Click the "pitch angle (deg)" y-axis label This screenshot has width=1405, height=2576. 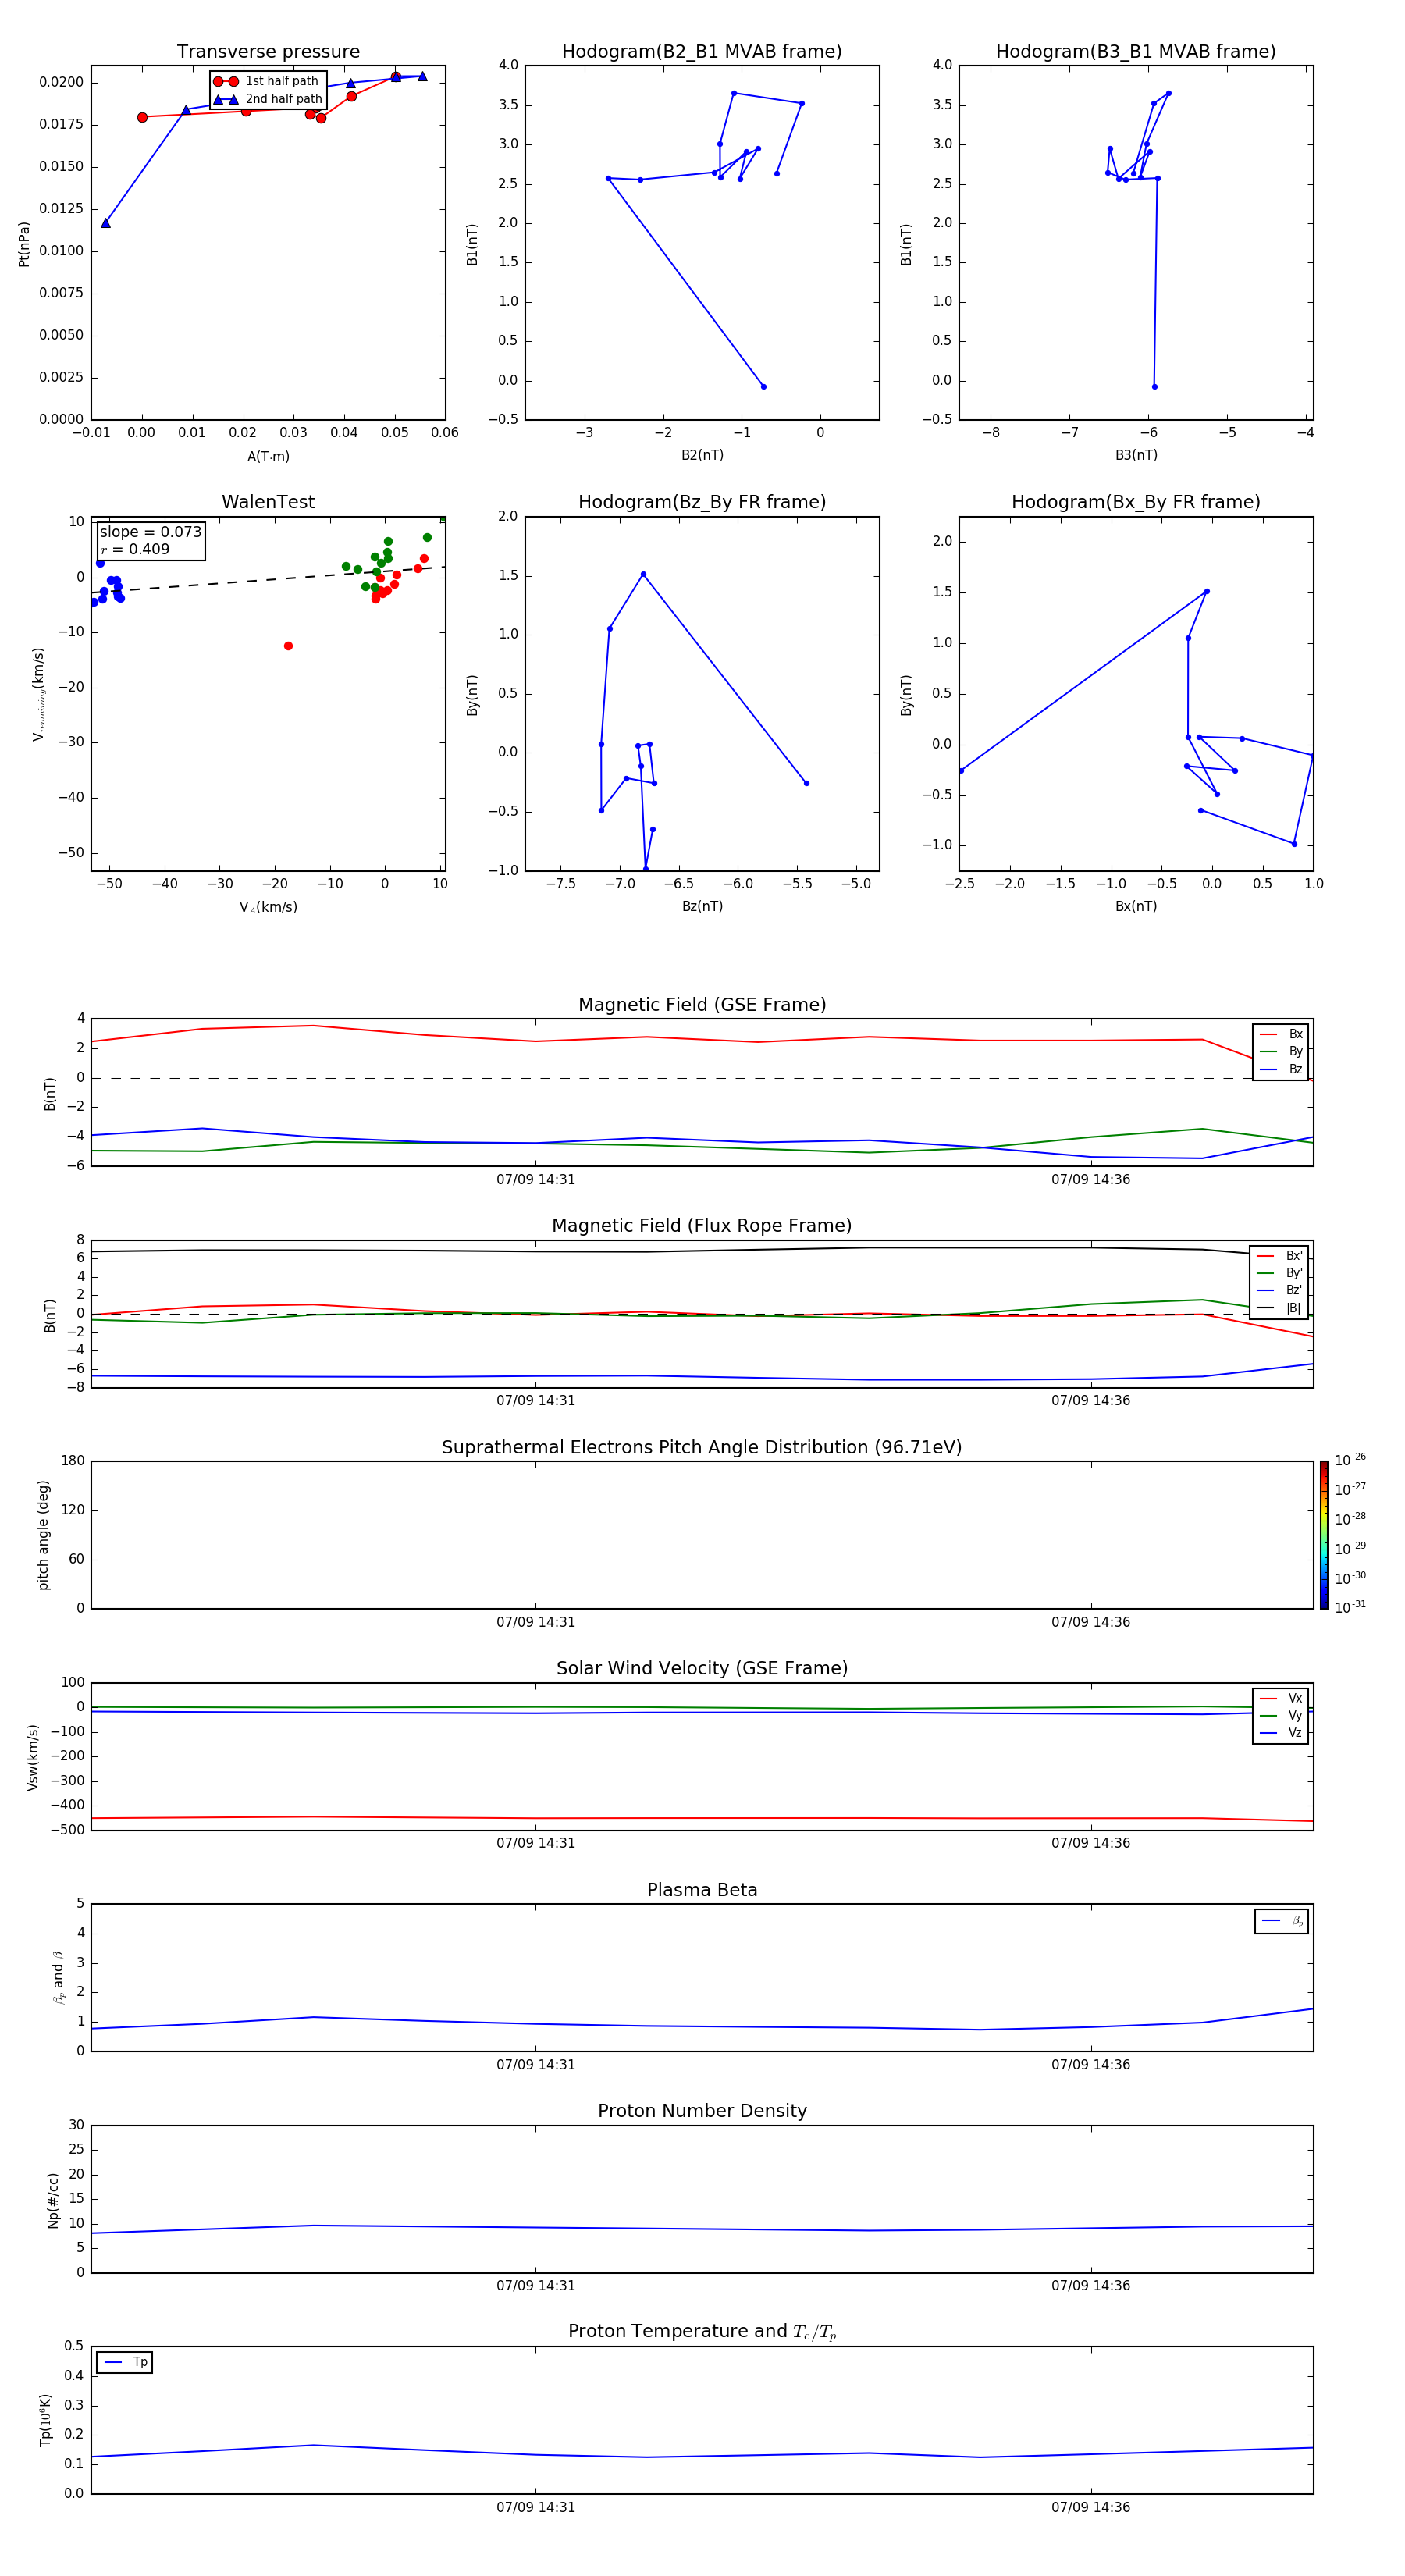point(43,1535)
